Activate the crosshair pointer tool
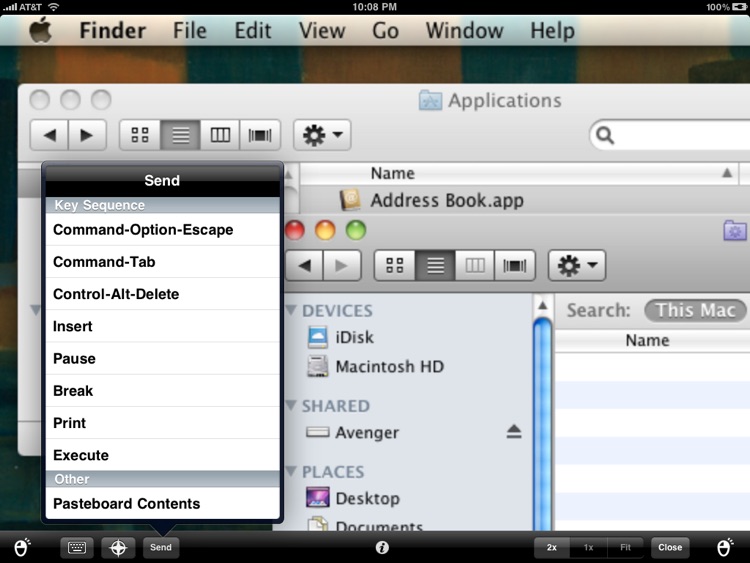 (118, 547)
